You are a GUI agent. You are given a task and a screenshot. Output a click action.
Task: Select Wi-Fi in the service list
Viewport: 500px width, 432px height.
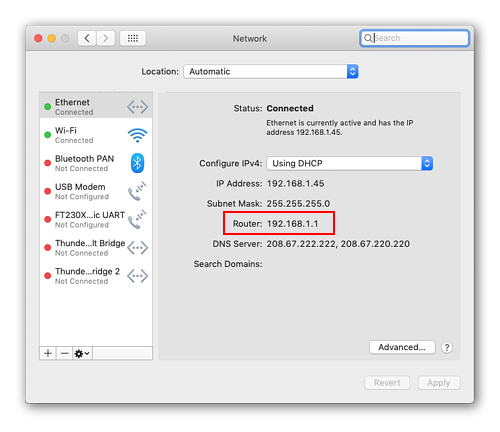(96, 135)
